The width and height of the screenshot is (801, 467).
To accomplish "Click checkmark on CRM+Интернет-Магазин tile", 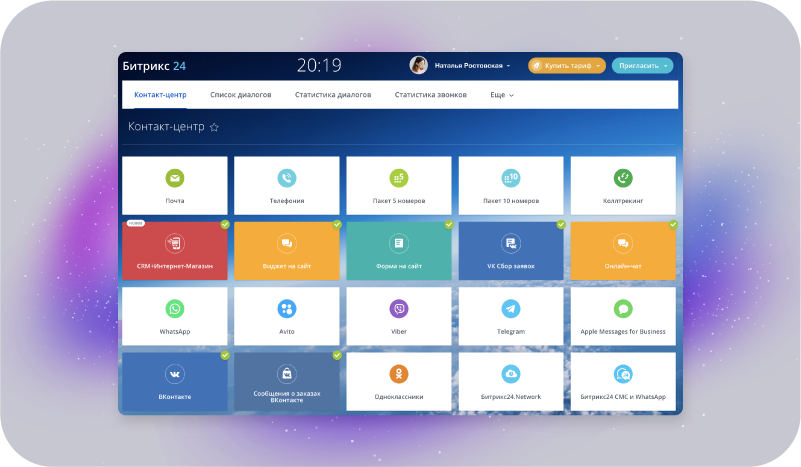I will (225, 224).
